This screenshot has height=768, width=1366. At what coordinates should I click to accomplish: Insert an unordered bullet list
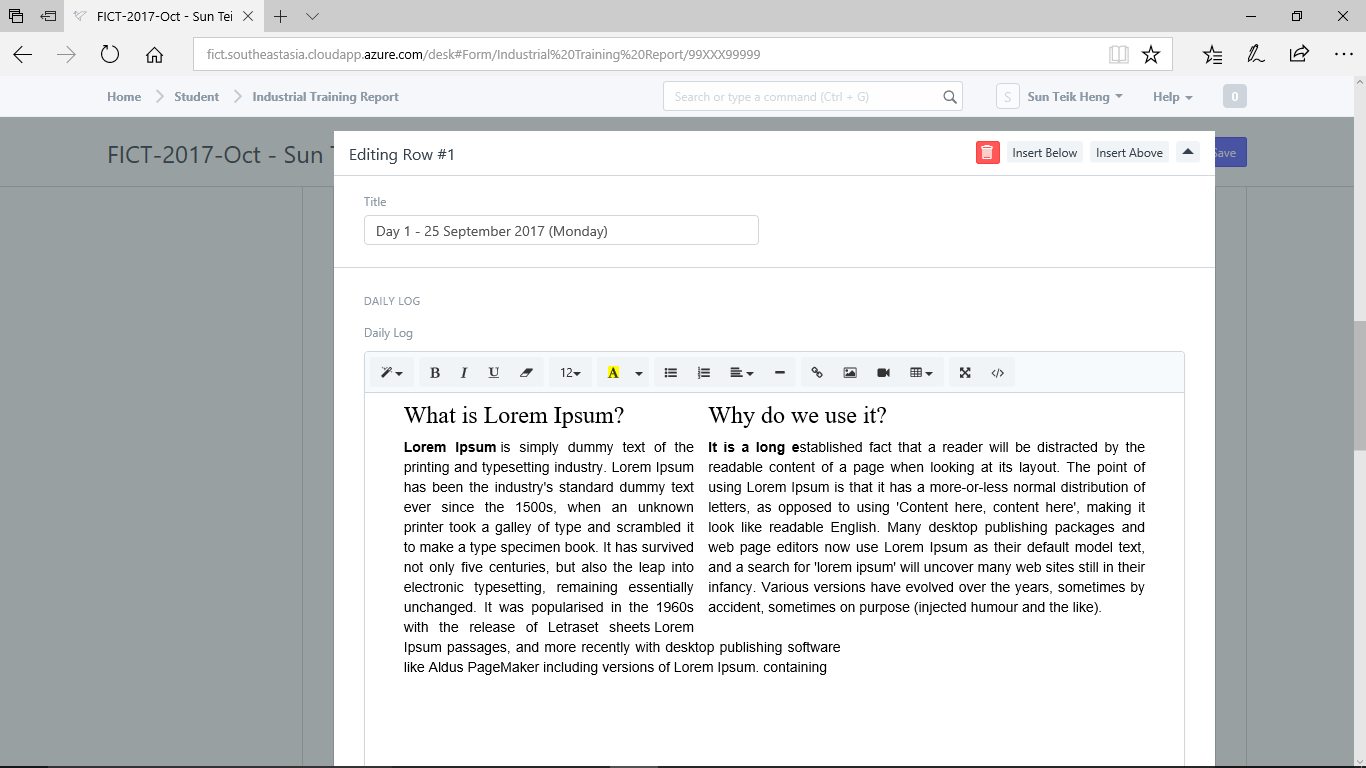click(x=671, y=372)
